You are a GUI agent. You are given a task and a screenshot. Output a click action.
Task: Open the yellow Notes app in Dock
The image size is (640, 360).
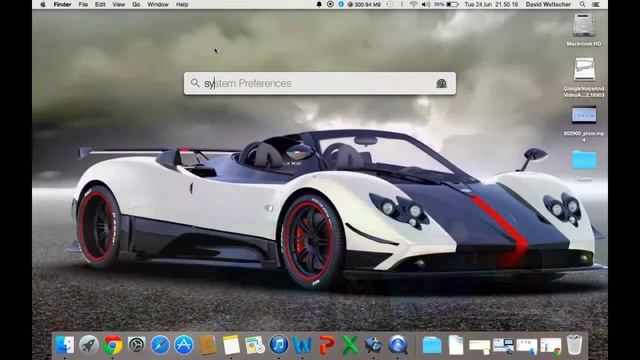click(231, 345)
